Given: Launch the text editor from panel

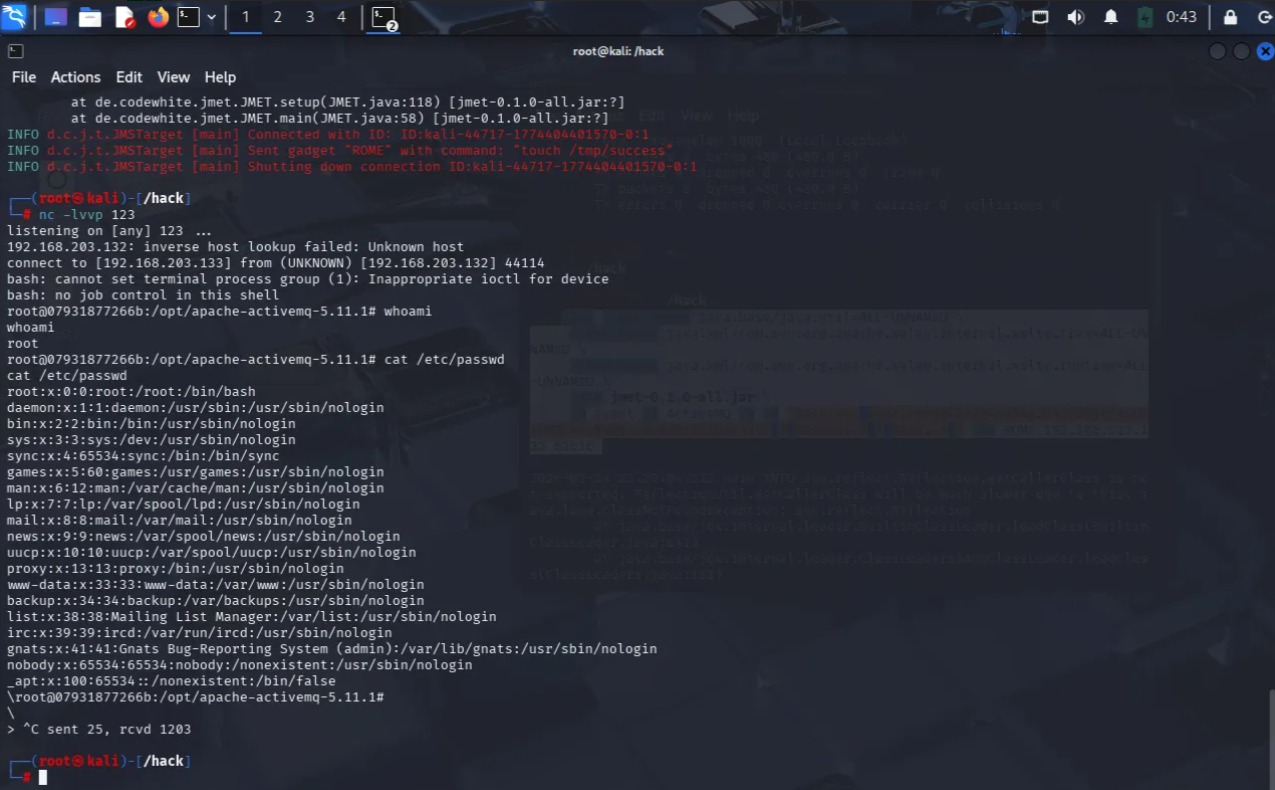Looking at the screenshot, I should [124, 17].
